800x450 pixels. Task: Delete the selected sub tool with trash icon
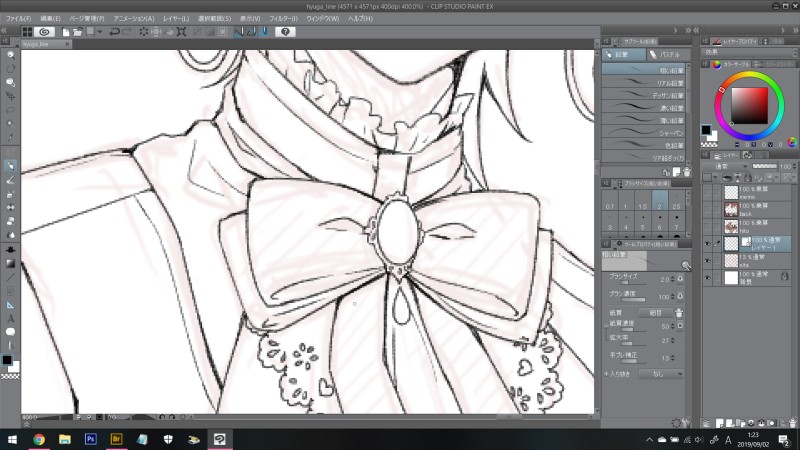tap(687, 172)
